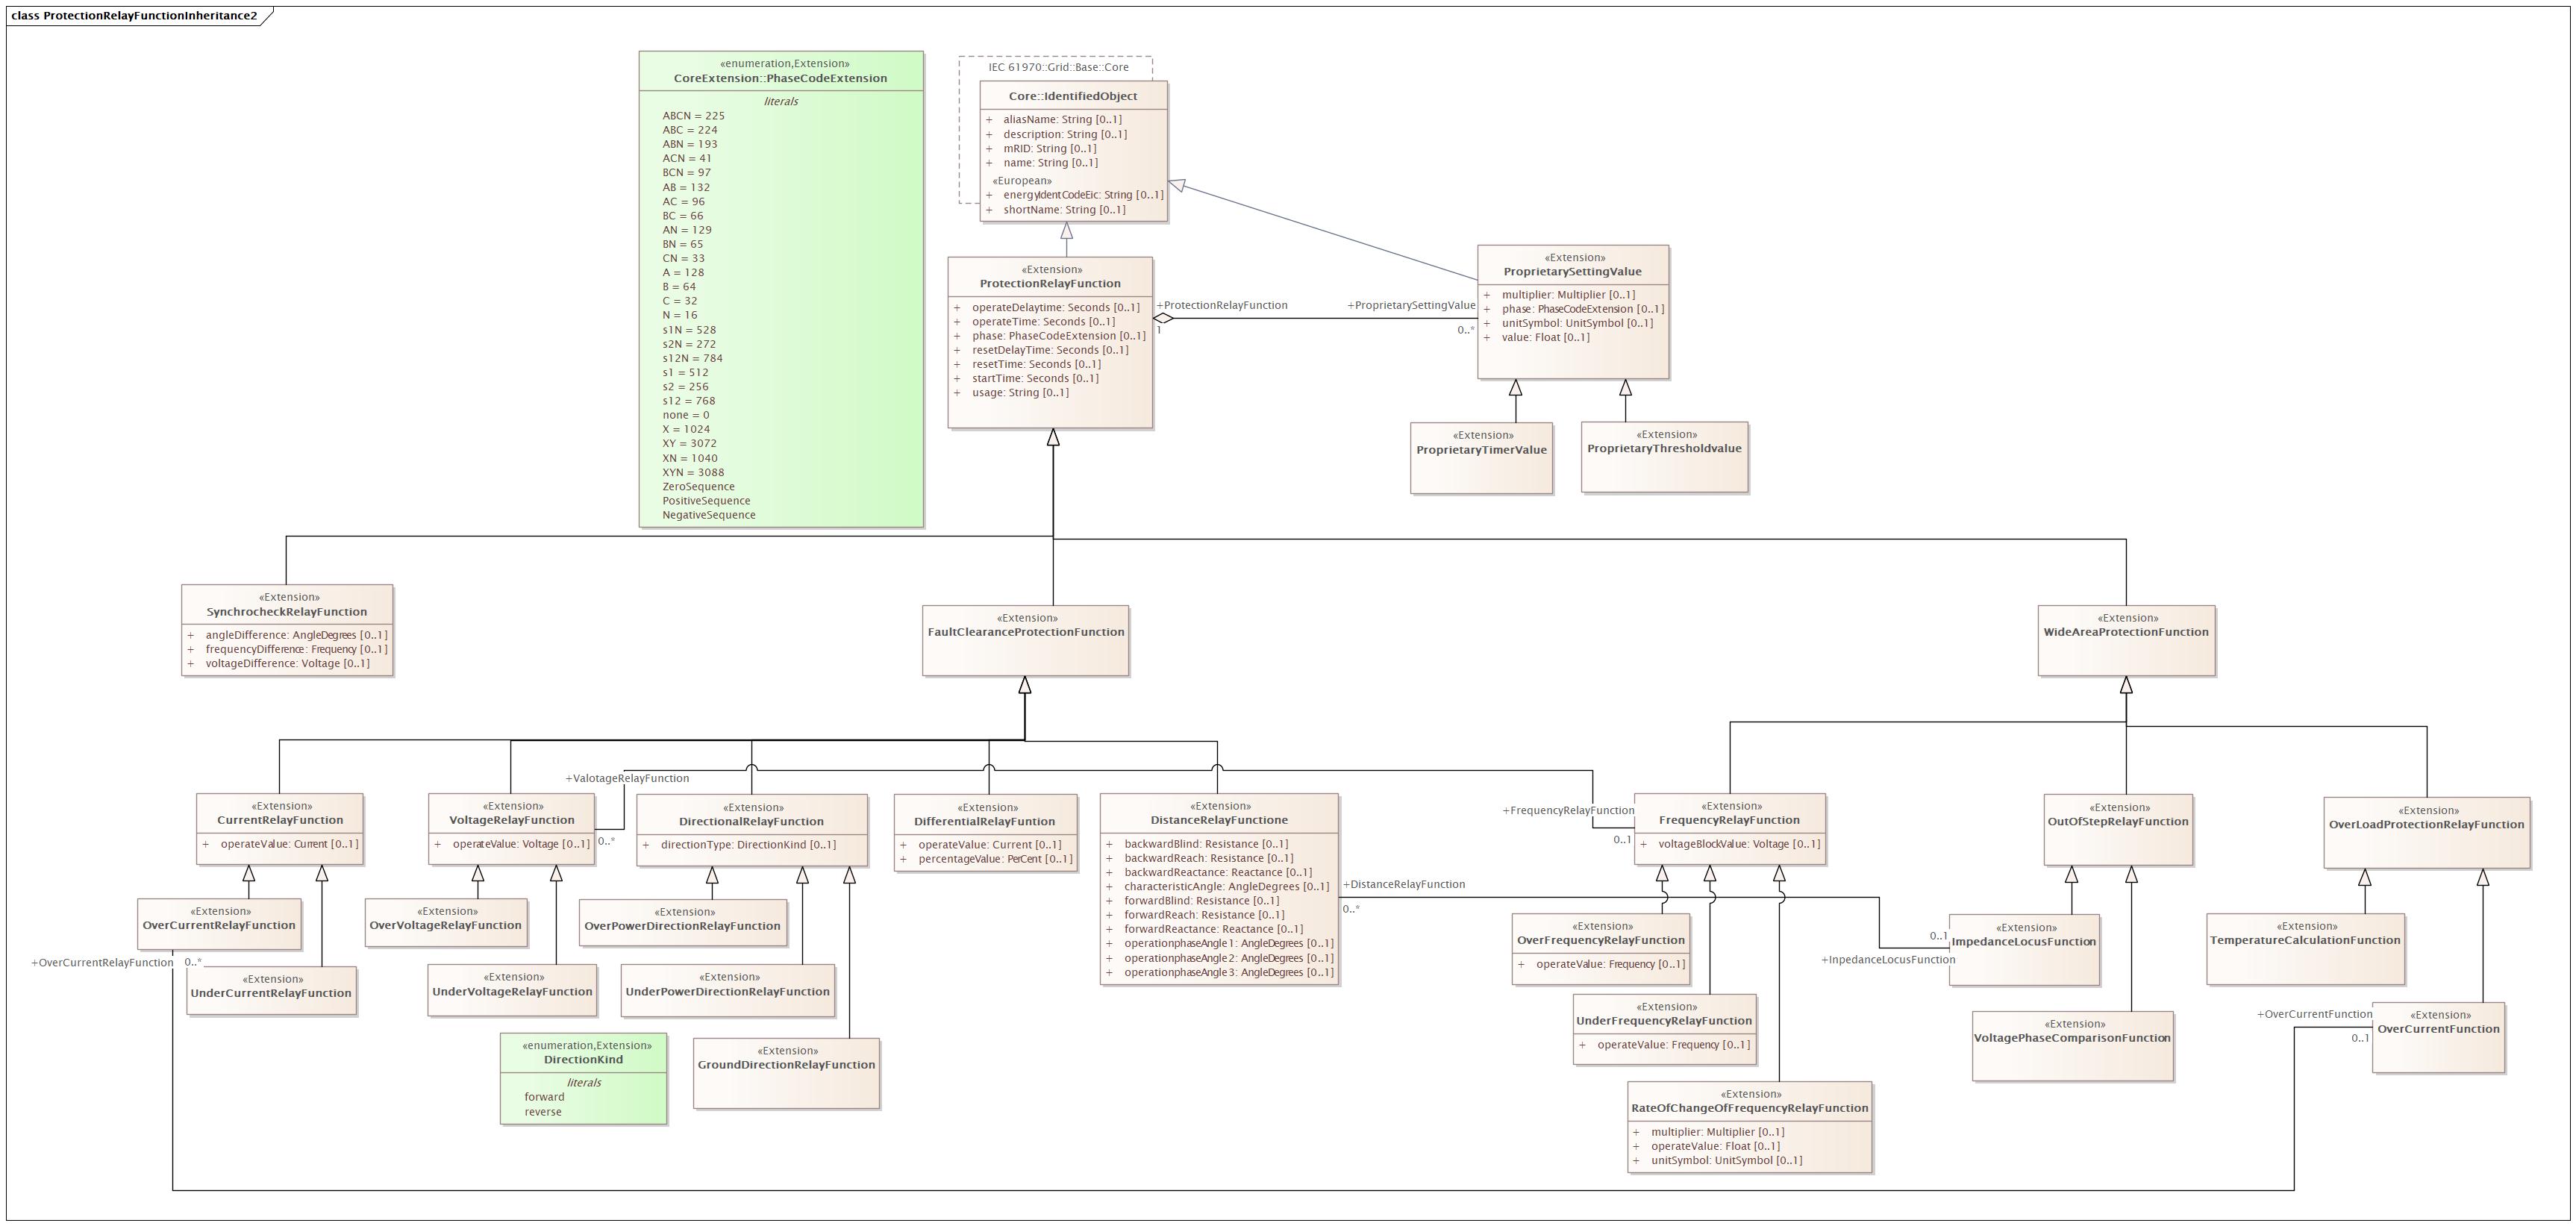Select the OutOfStepRelayFunction class box

click(x=2118, y=830)
